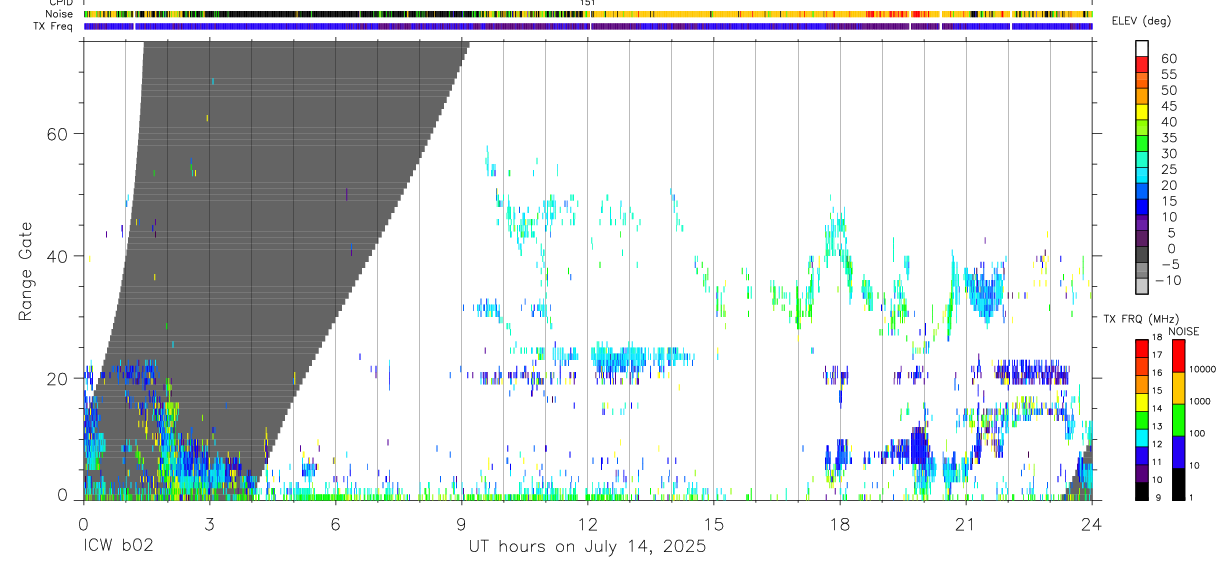This screenshot has width=1228, height=567.
Task: Click the 'UT hours on July 14, 2025' axis title
Action: point(587,546)
